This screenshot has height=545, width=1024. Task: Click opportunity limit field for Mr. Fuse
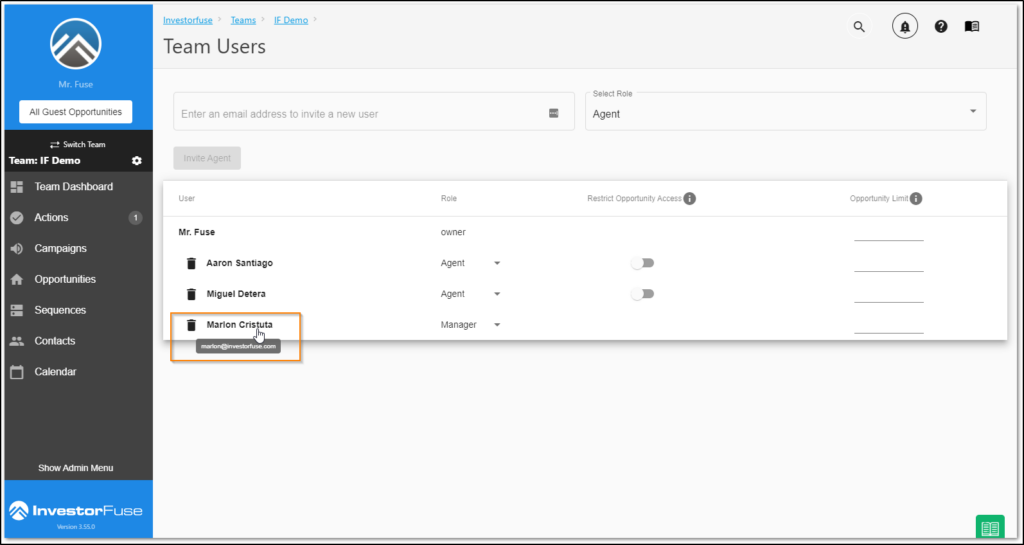tap(889, 233)
